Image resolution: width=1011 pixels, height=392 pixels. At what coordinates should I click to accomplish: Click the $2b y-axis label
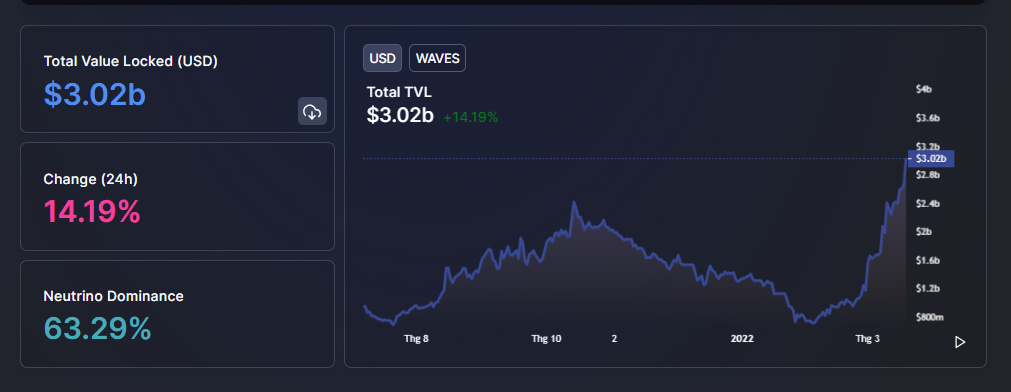point(924,231)
